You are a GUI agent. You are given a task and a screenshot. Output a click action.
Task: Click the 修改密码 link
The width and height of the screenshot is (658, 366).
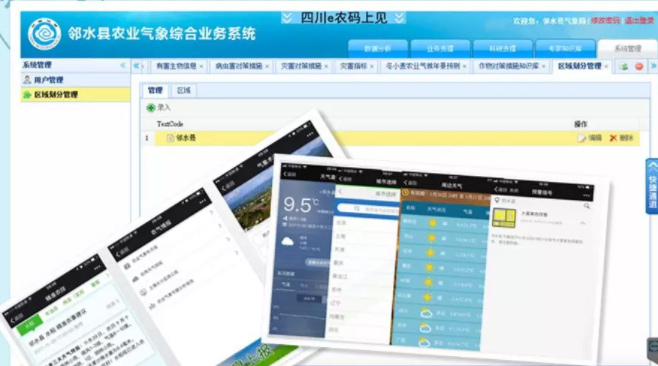605,20
